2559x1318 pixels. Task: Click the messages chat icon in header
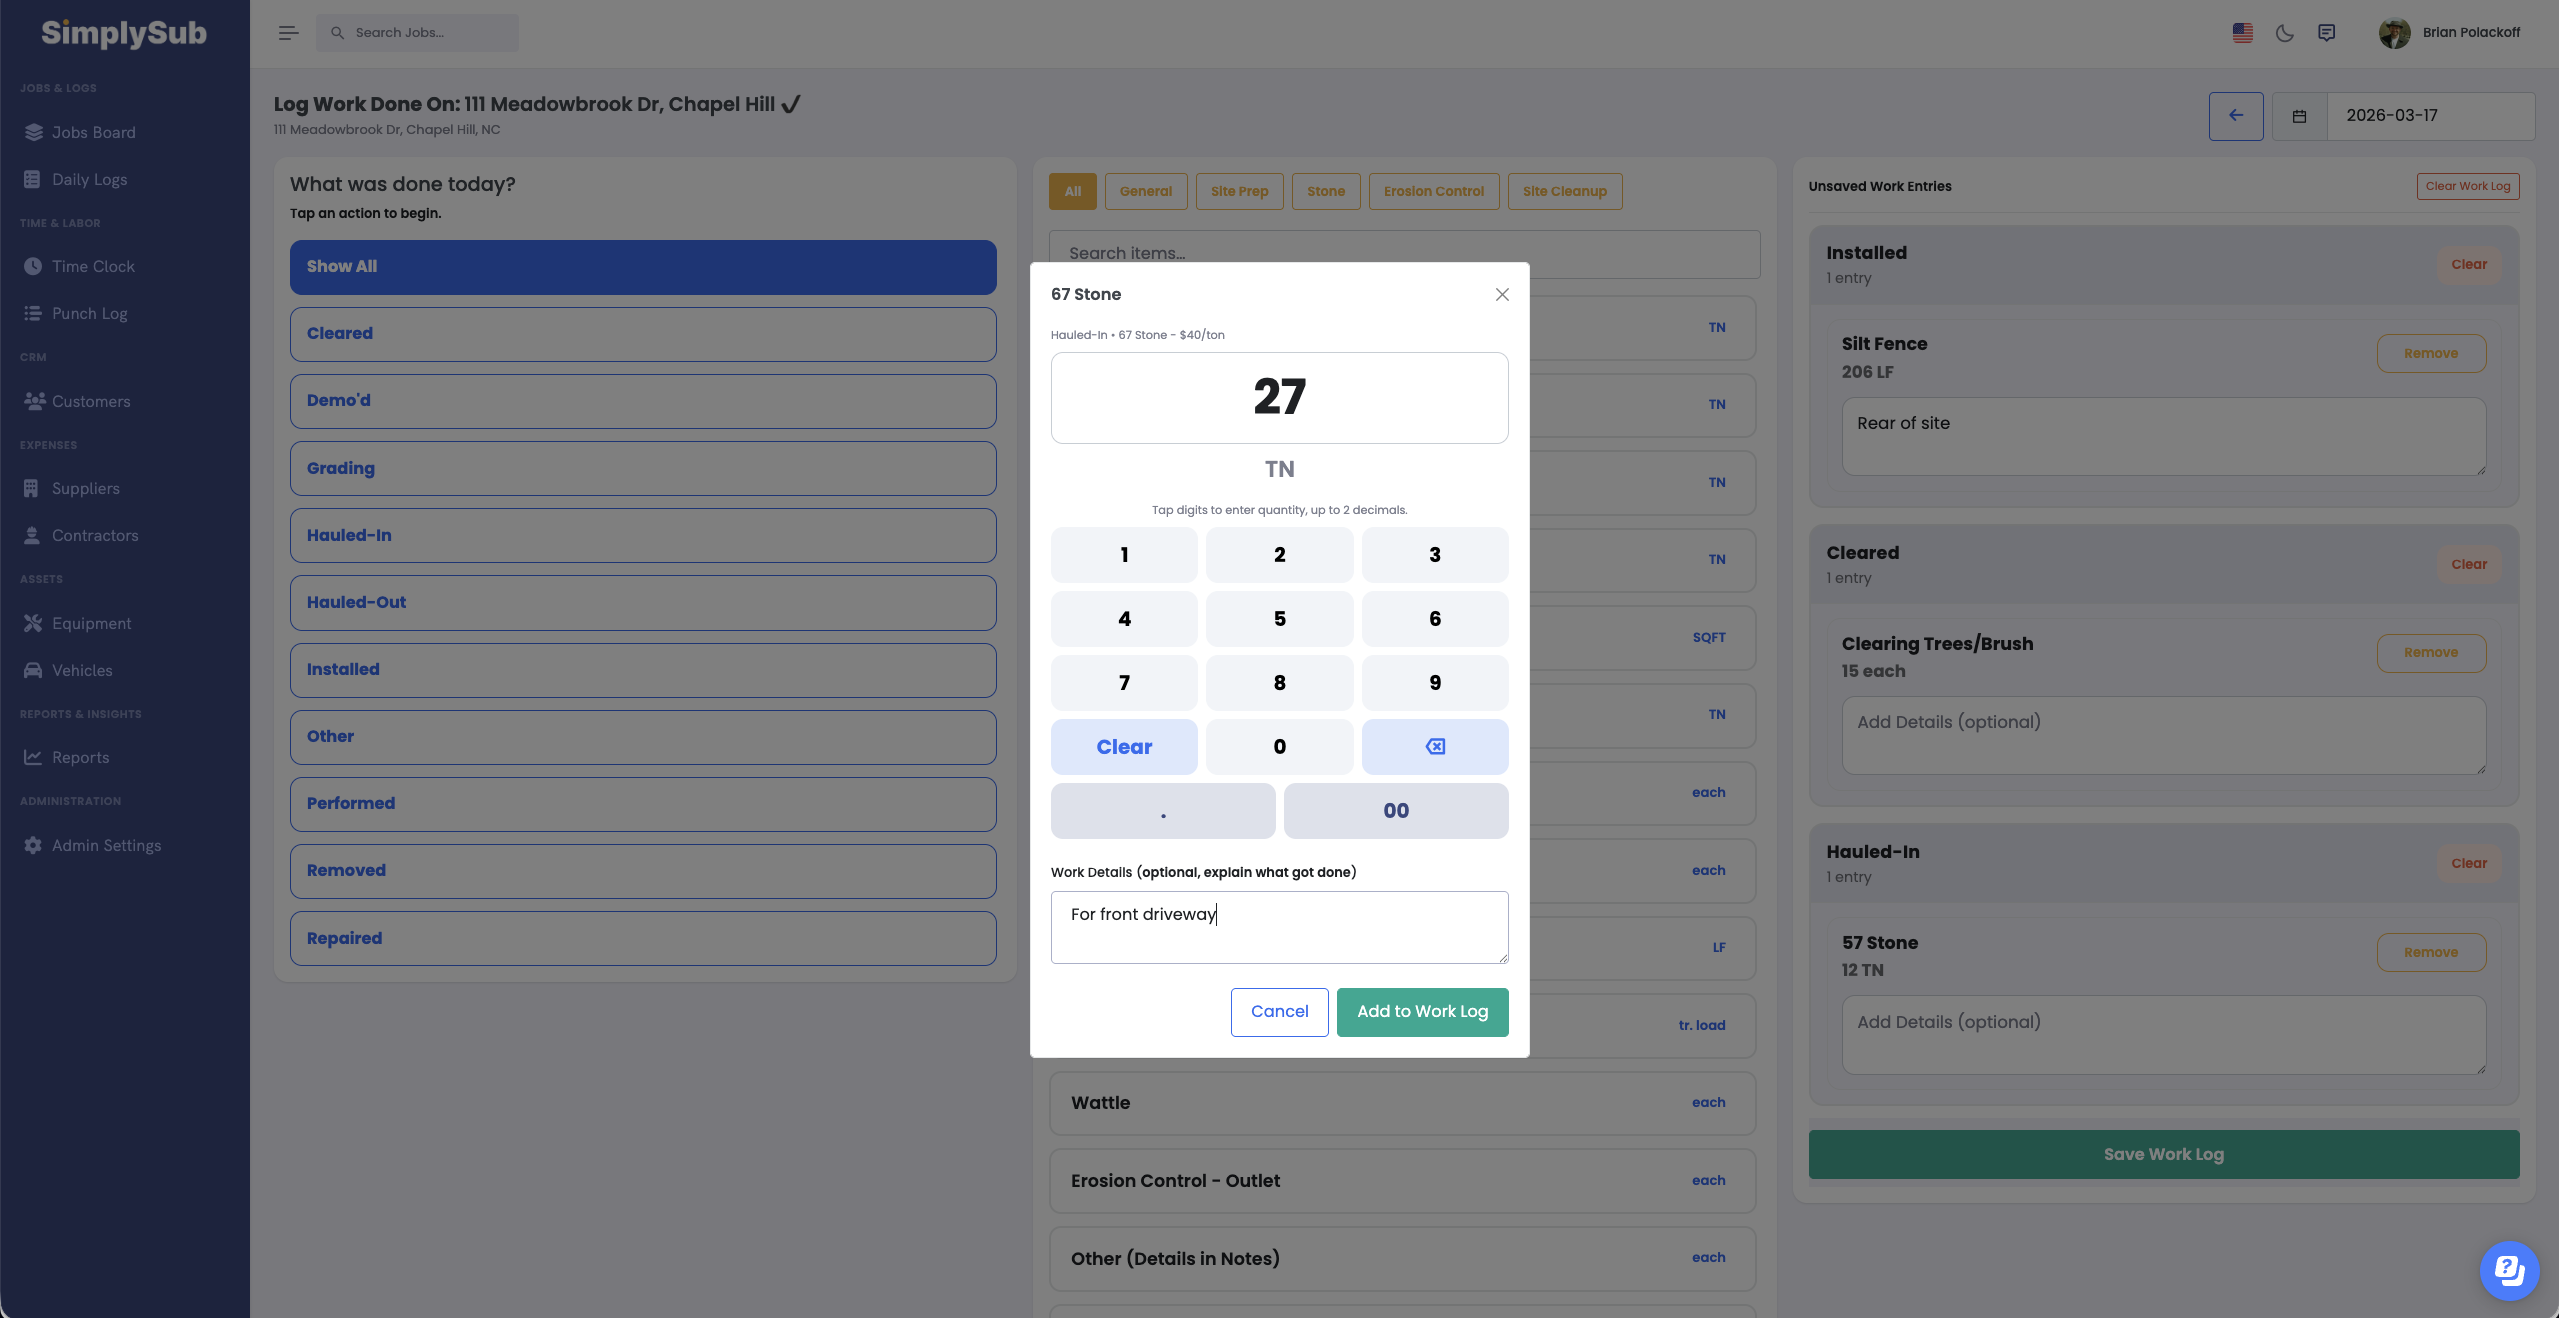(x=2326, y=33)
